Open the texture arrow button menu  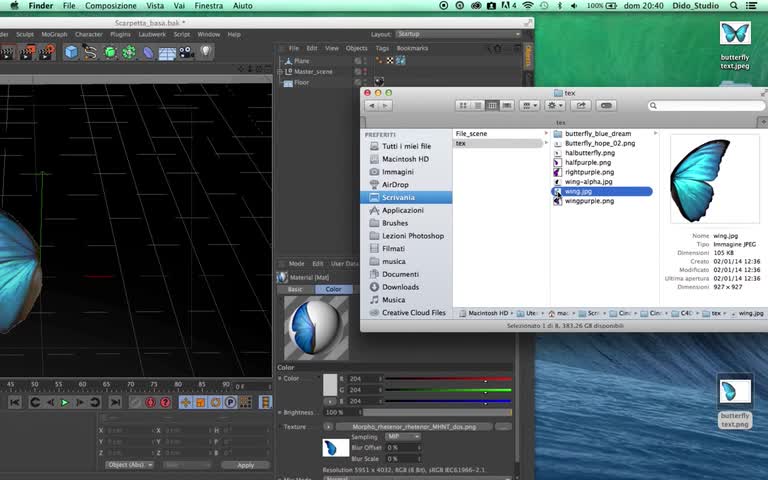tap(328, 427)
